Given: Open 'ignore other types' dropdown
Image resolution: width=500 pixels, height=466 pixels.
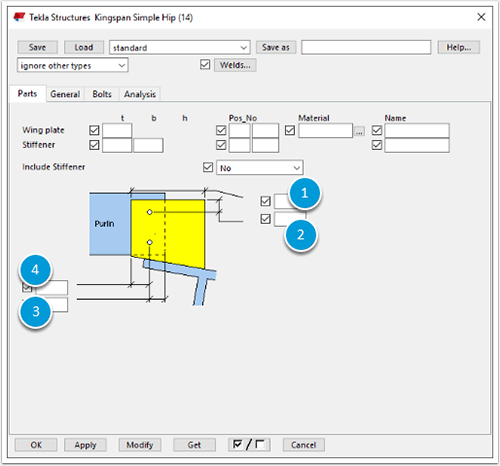Looking at the screenshot, I should [x=73, y=65].
